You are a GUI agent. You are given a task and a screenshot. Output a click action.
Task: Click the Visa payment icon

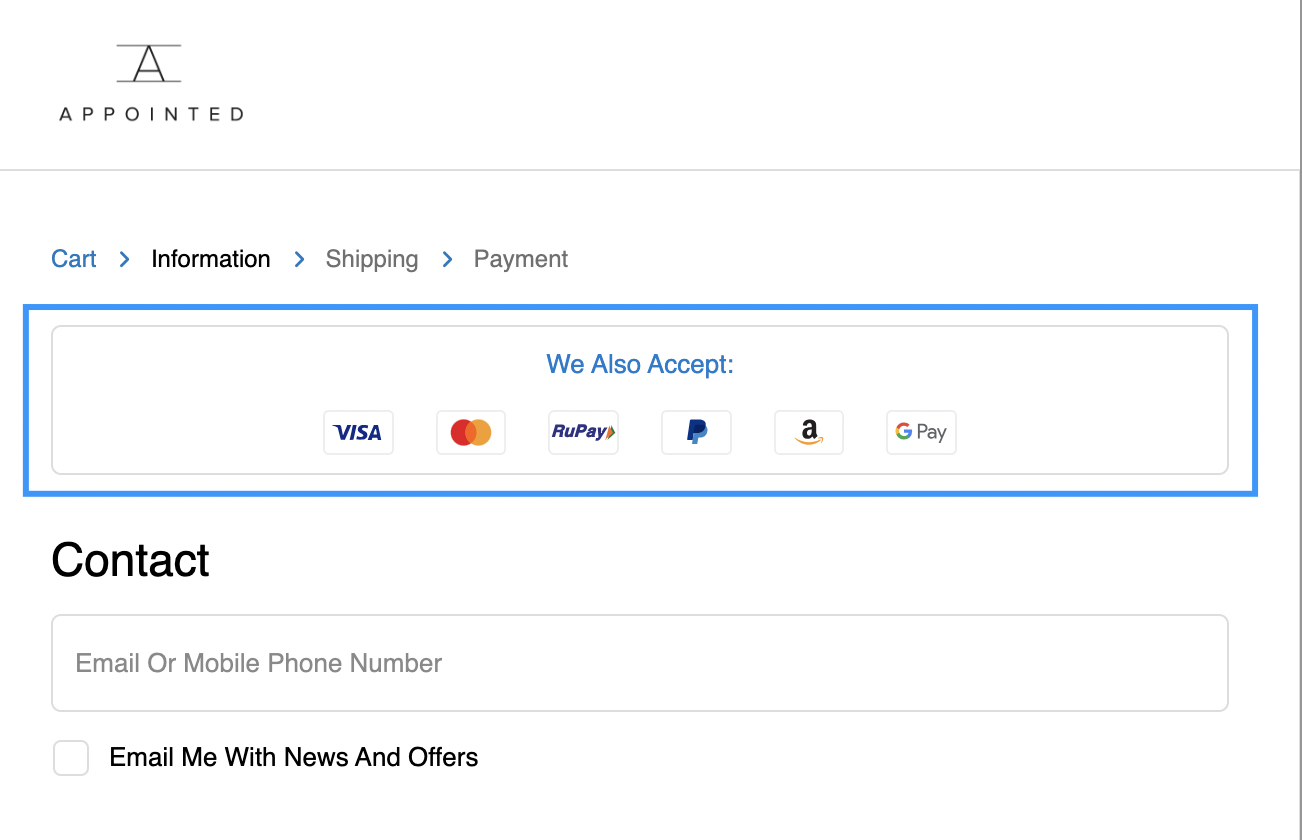click(358, 432)
